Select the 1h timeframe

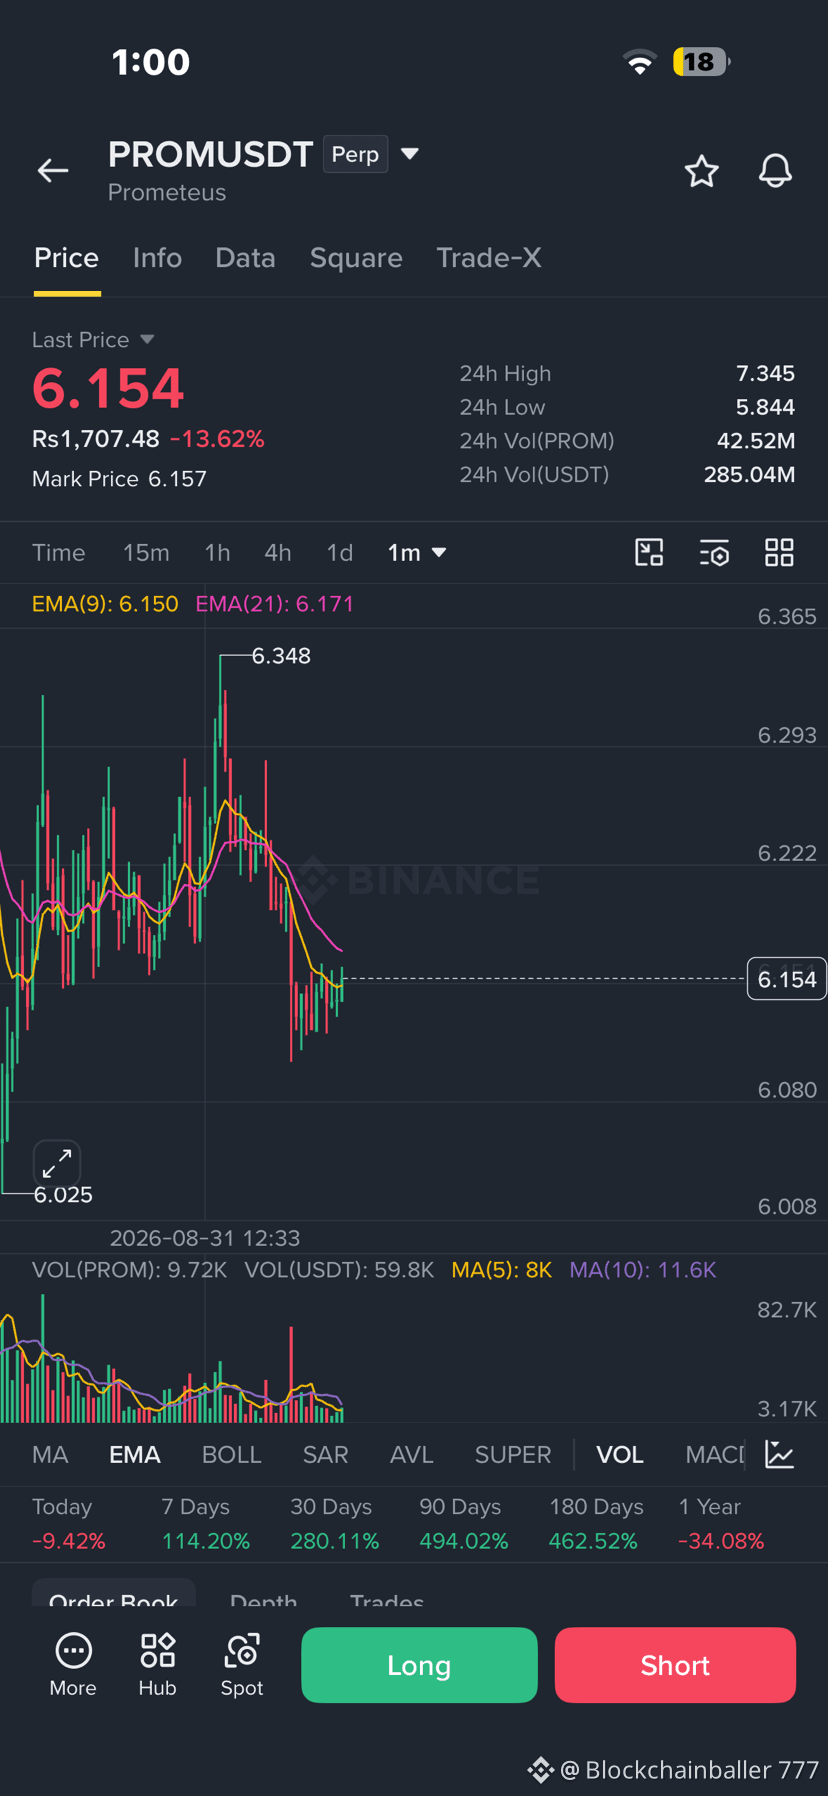tap(217, 553)
